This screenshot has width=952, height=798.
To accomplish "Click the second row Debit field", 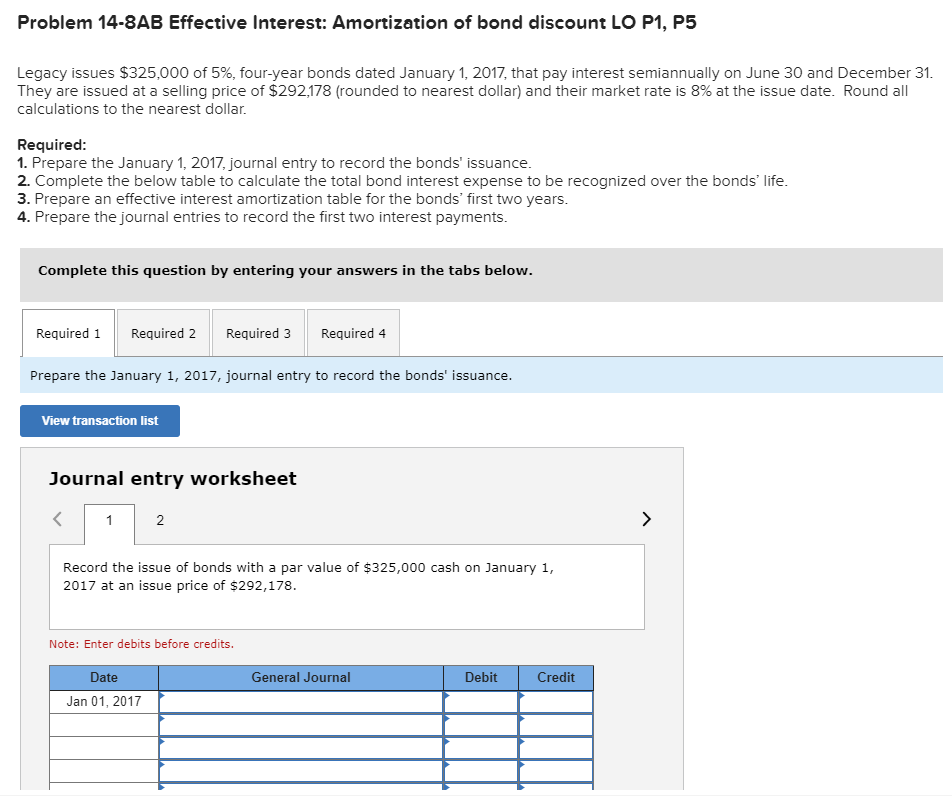I will pyautogui.click(x=481, y=723).
